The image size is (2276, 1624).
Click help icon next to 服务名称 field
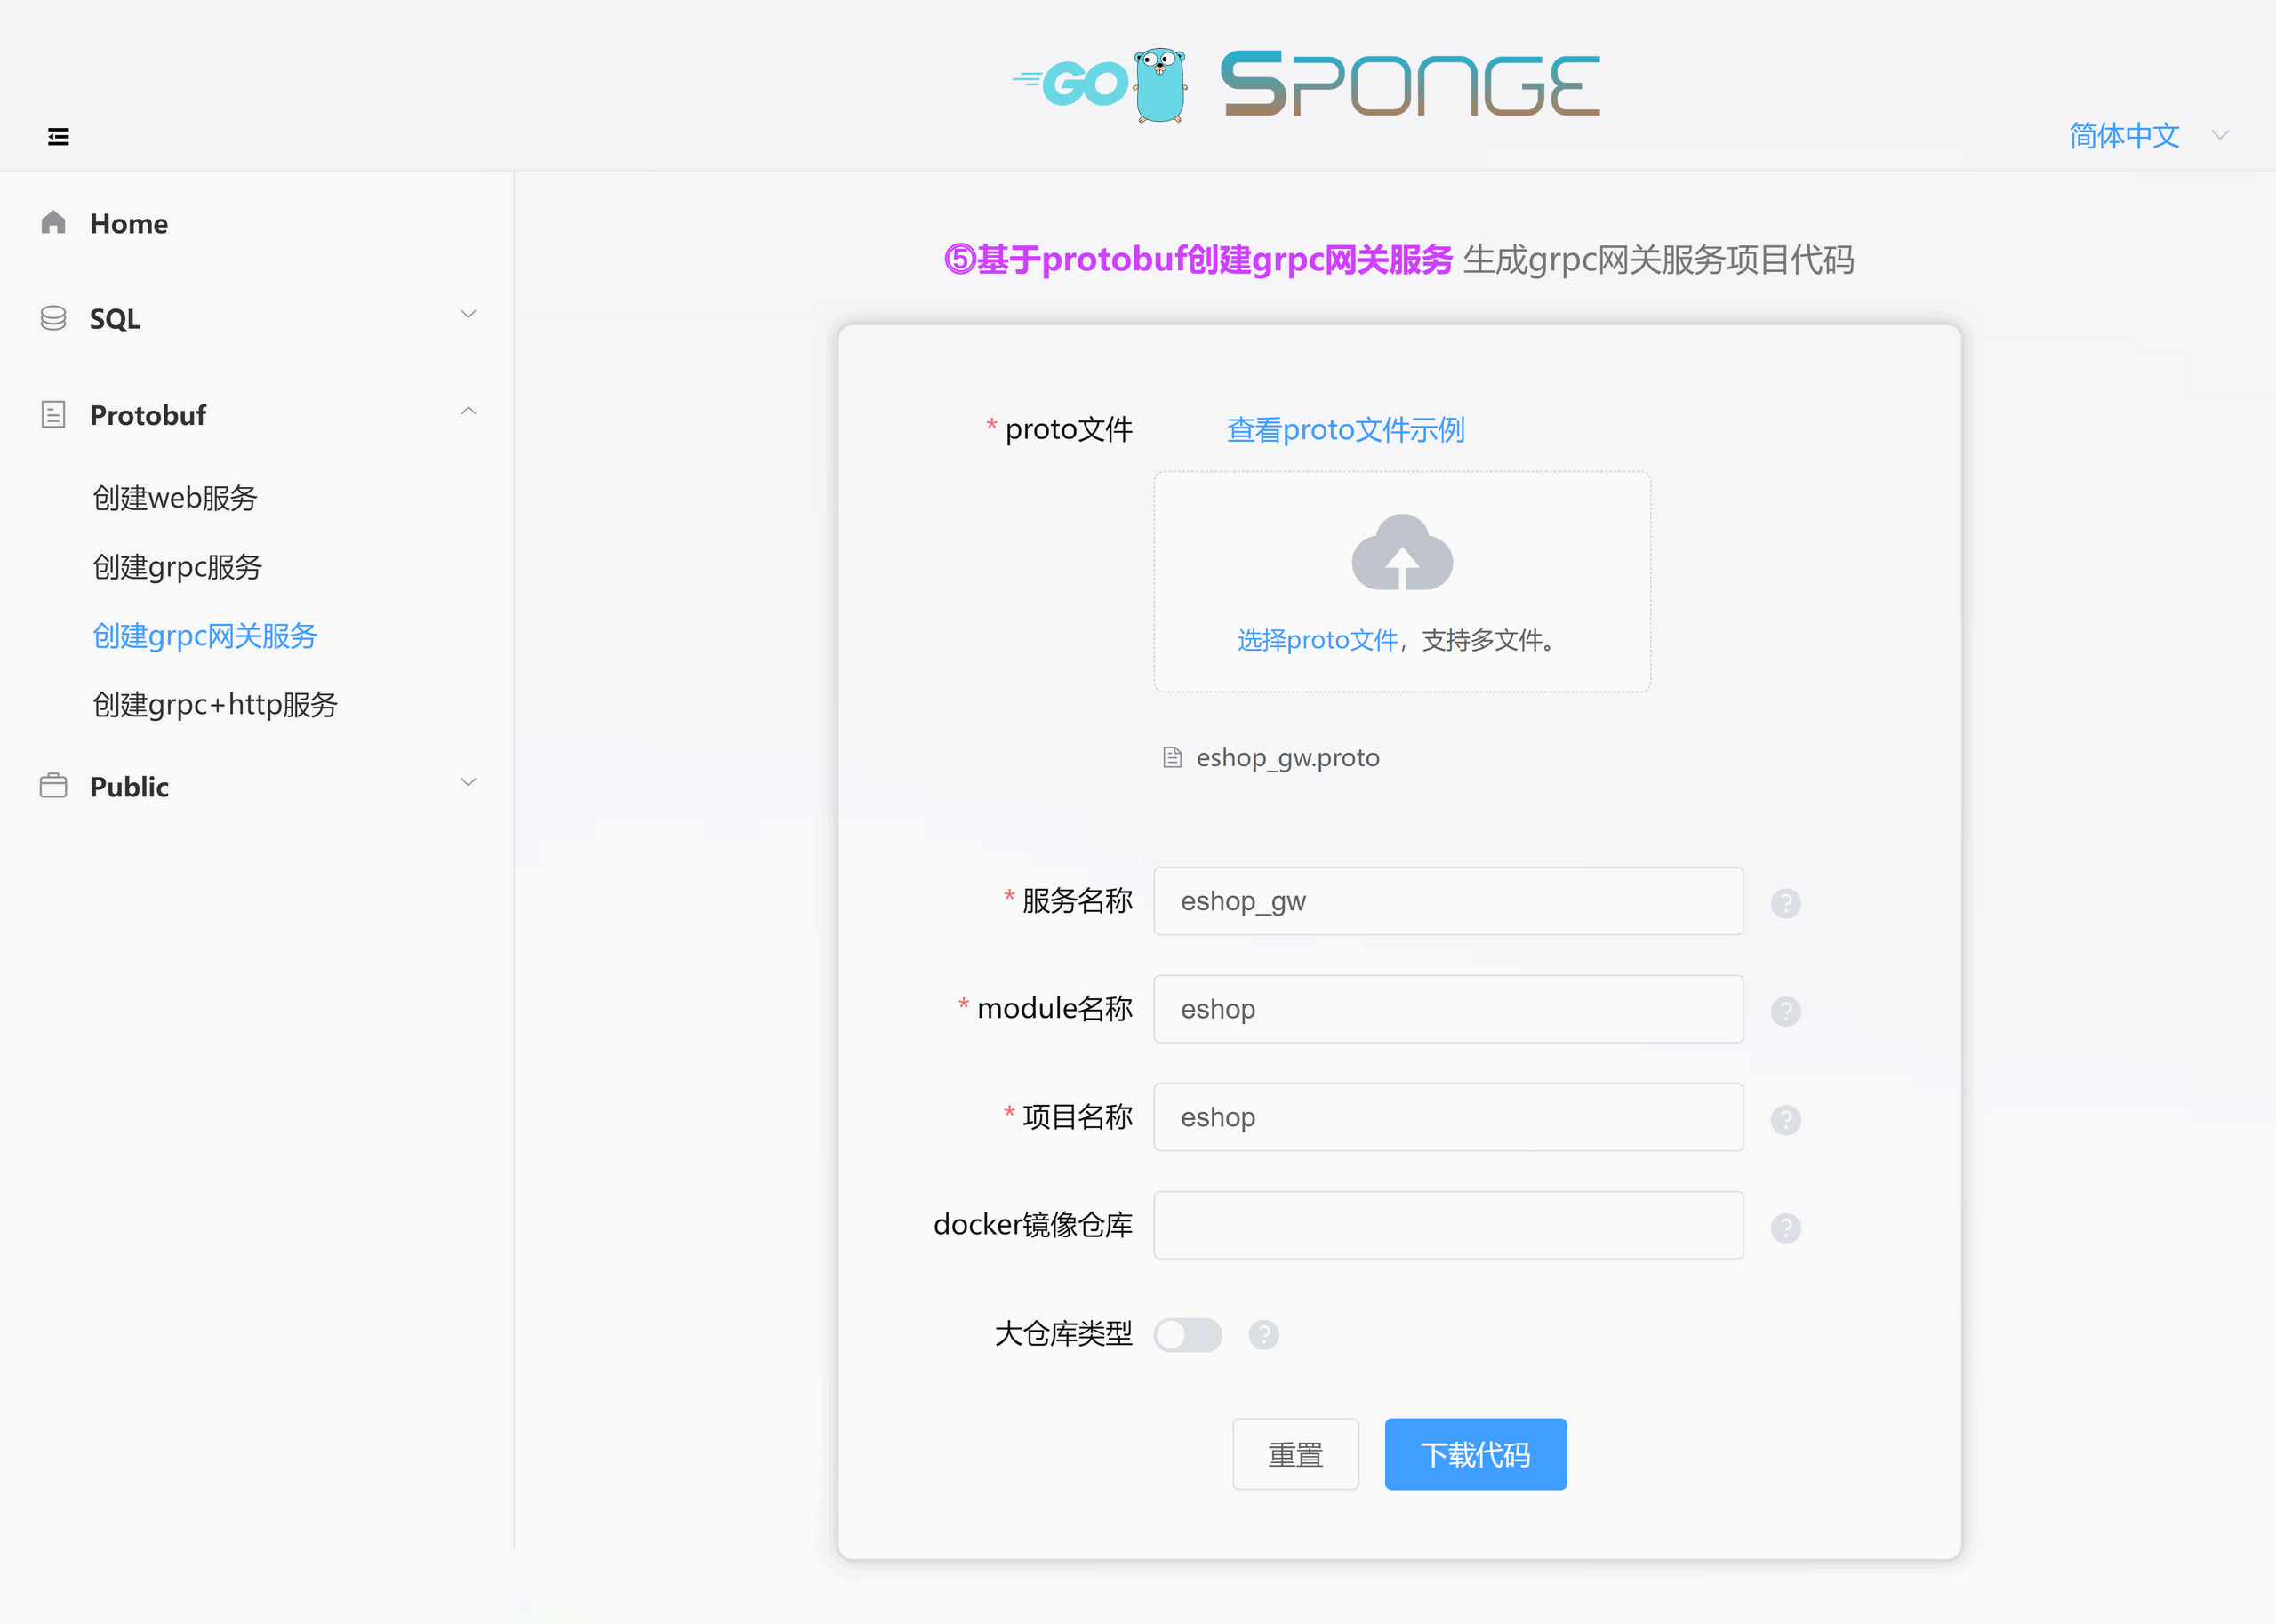(1785, 903)
